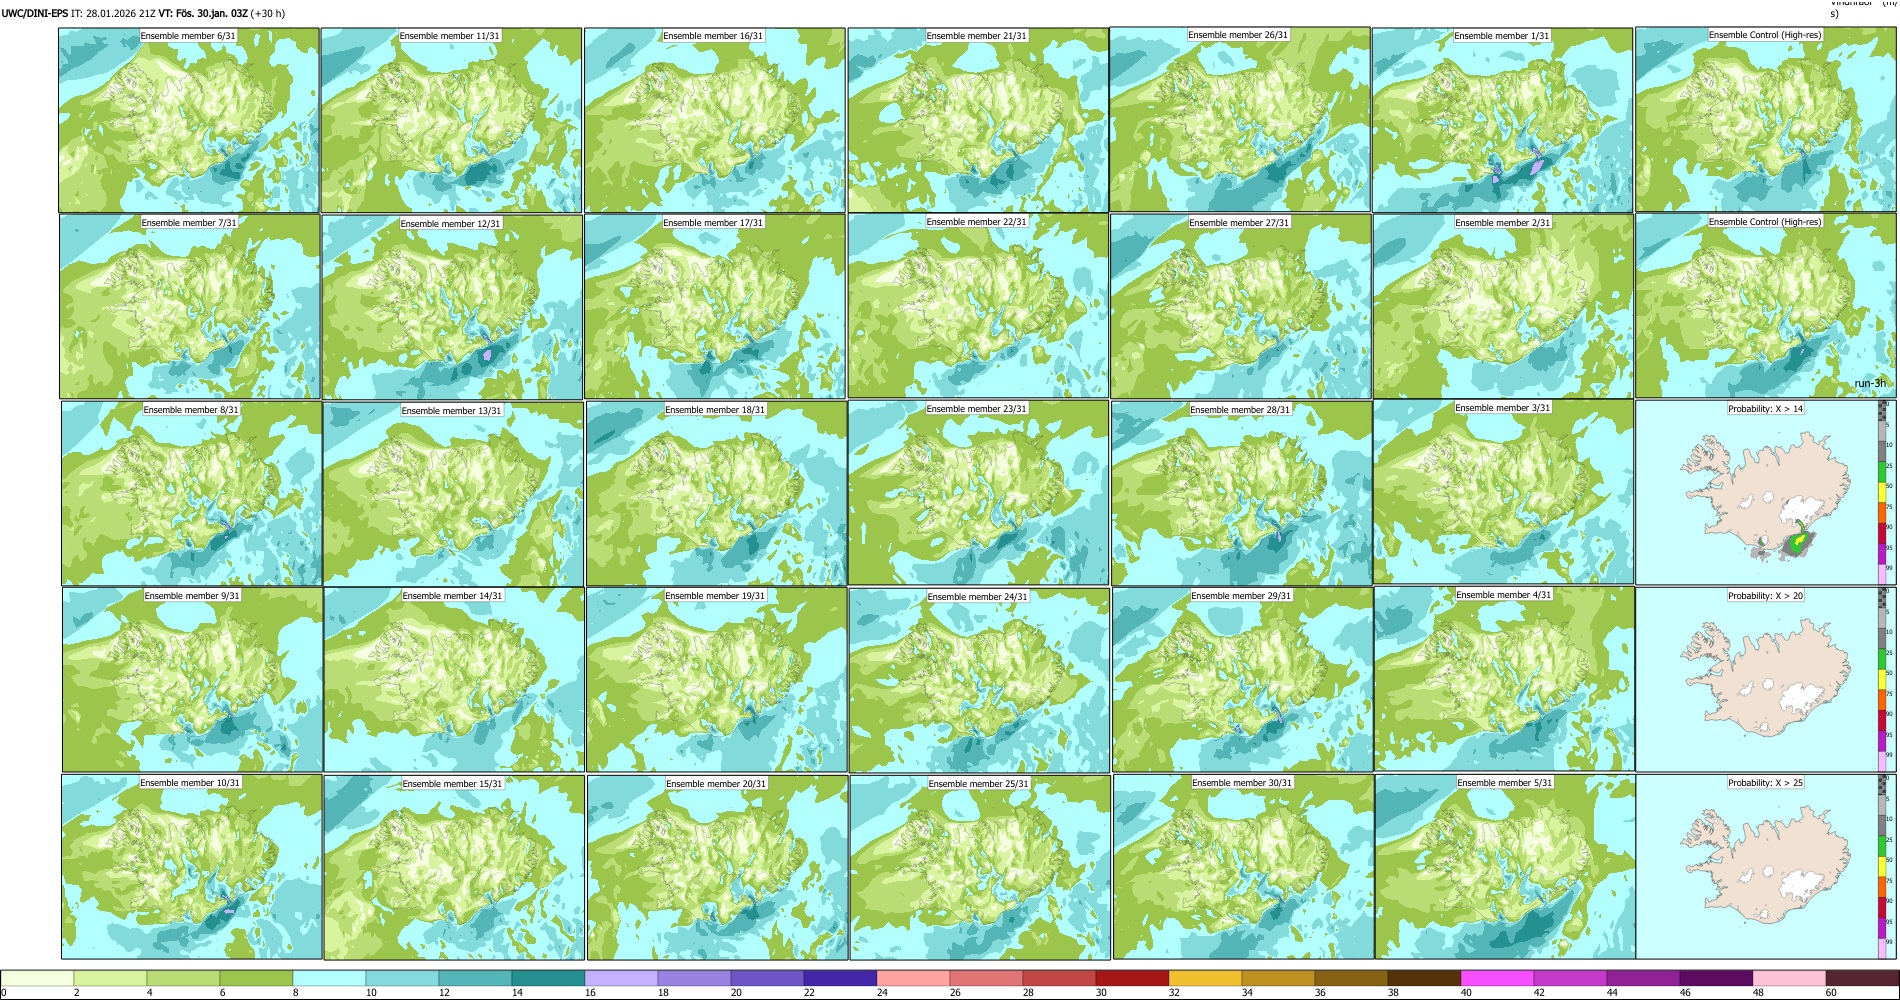View the Ensemble member 27/31 map panel
Viewport: 1900px width, 1000px height.
tap(1240, 307)
